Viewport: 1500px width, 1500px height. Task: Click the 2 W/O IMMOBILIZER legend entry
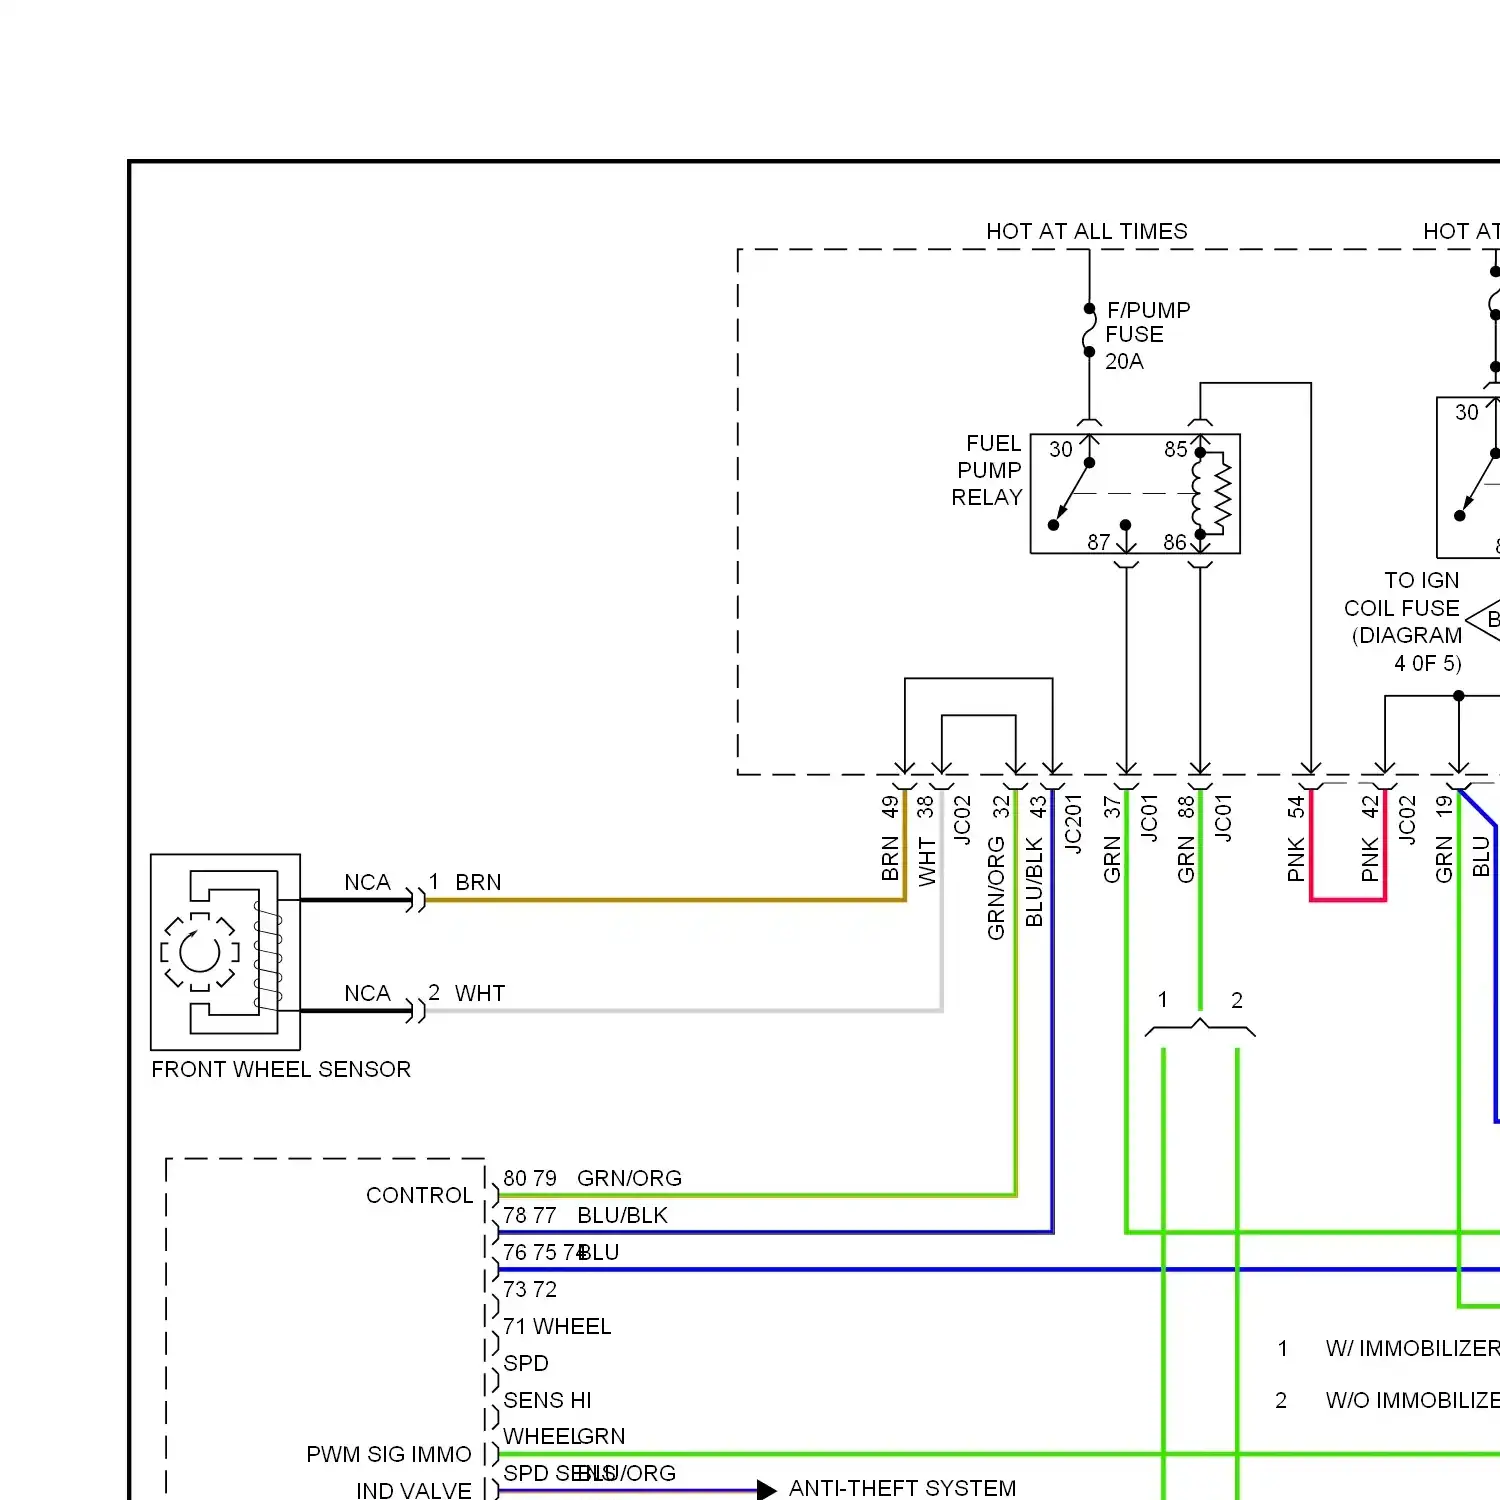click(x=1387, y=1400)
